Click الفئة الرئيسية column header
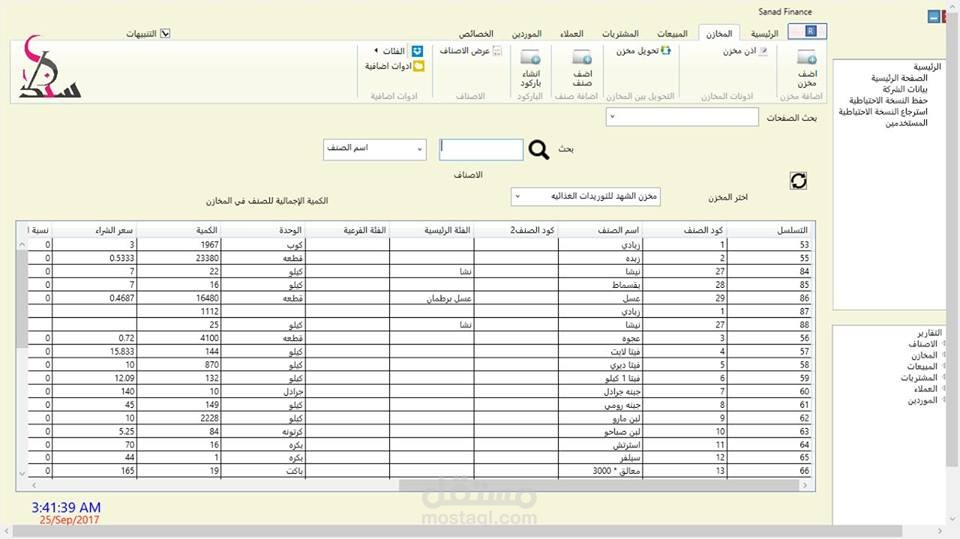 point(431,230)
